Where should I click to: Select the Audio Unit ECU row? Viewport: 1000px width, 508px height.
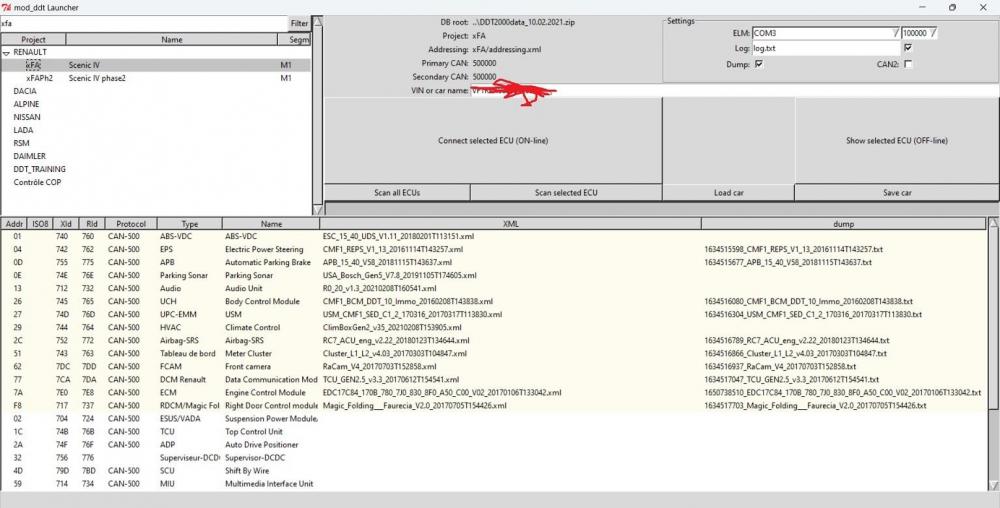[x=494, y=288]
